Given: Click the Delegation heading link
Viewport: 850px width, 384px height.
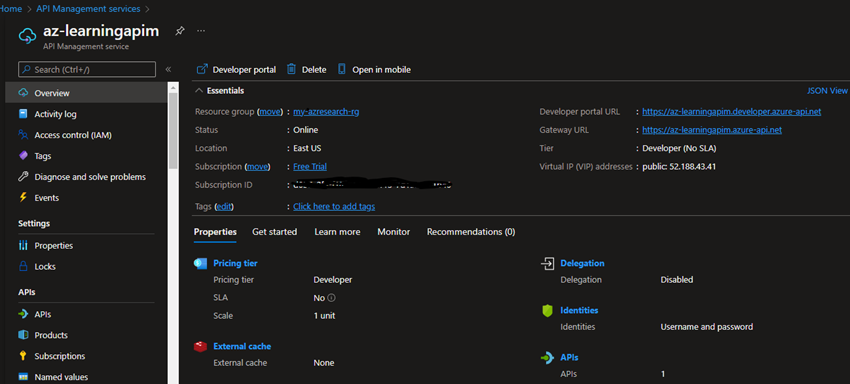Looking at the screenshot, I should coord(582,263).
